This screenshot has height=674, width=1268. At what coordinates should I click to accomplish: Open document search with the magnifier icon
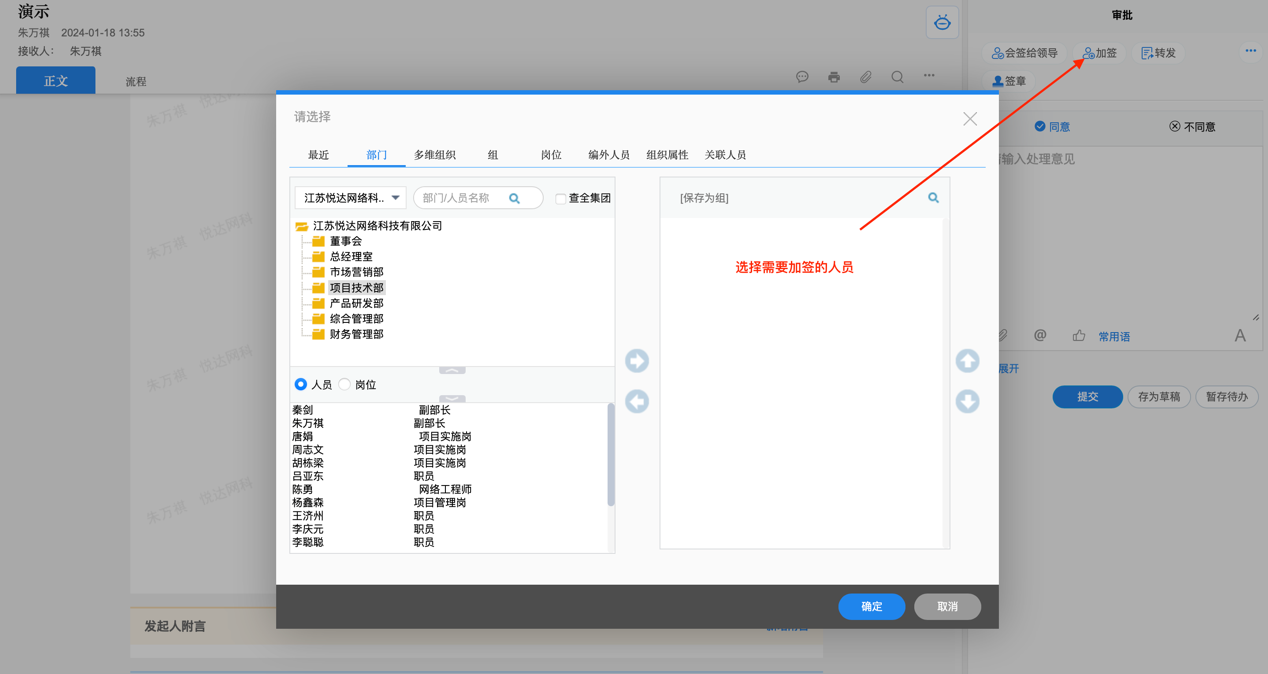[897, 76]
